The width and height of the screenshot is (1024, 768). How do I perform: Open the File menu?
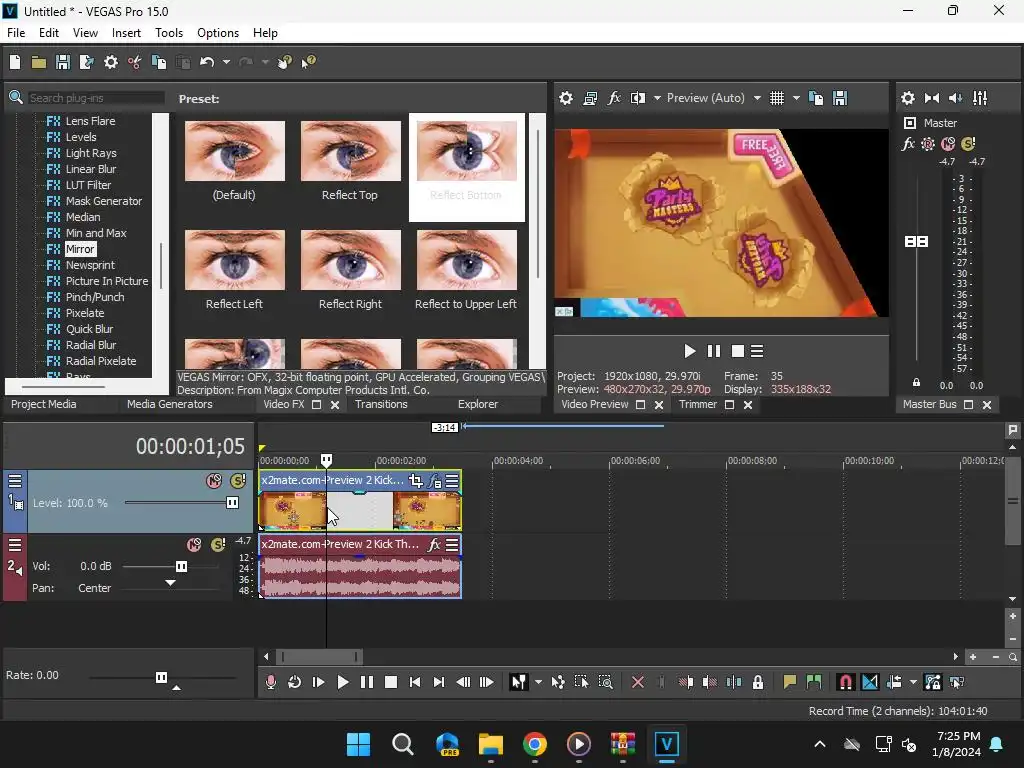(x=16, y=33)
